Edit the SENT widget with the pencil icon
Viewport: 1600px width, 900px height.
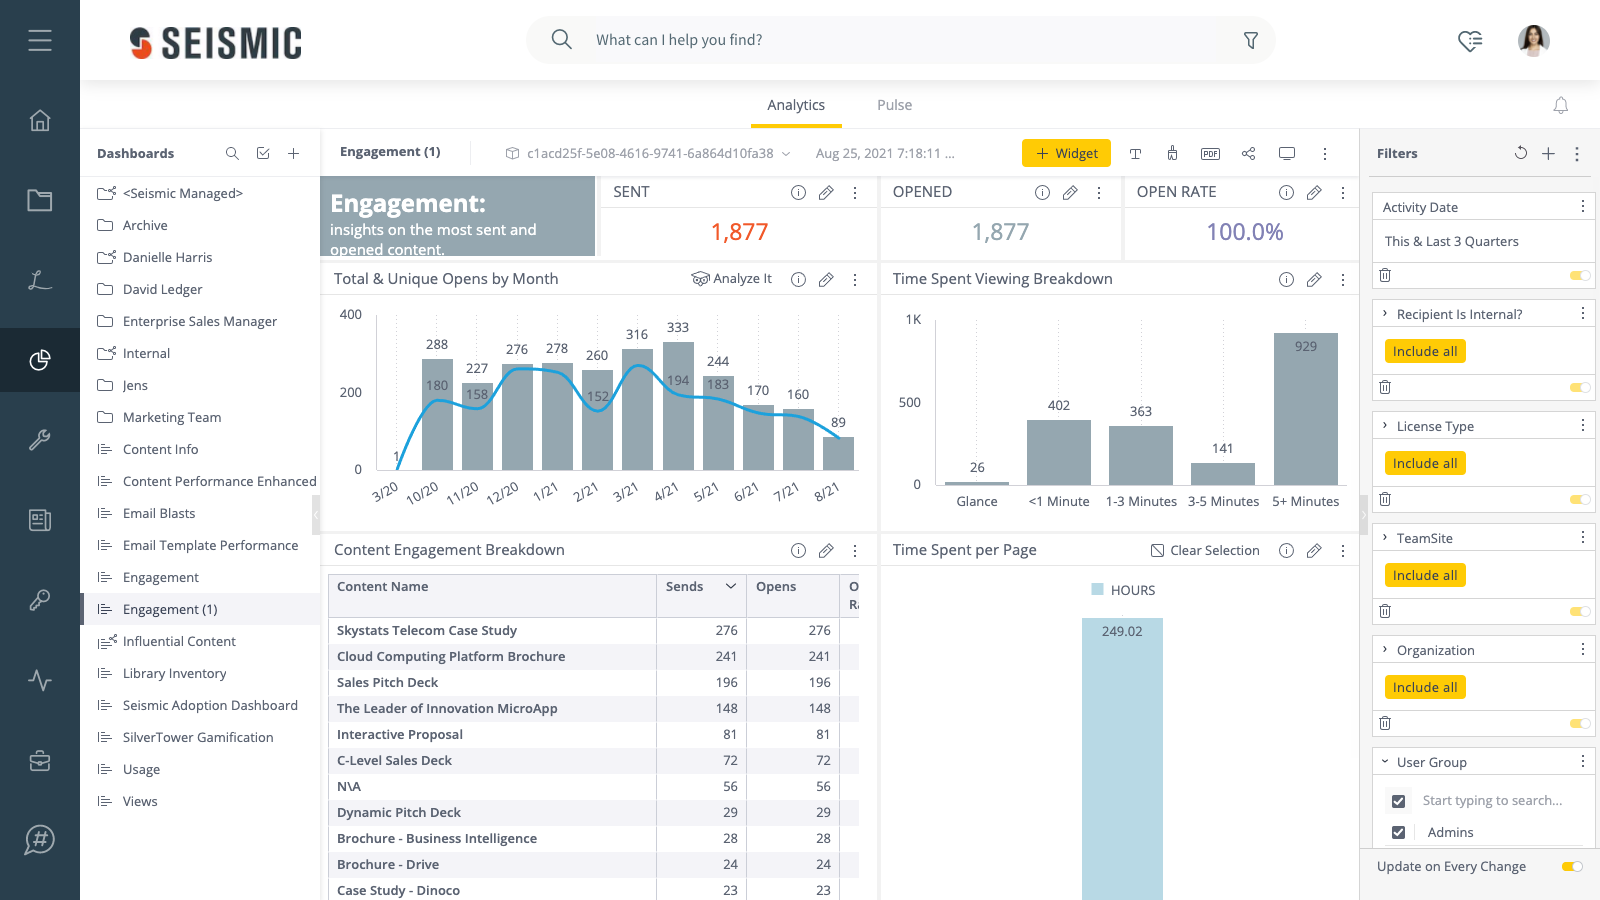(826, 192)
